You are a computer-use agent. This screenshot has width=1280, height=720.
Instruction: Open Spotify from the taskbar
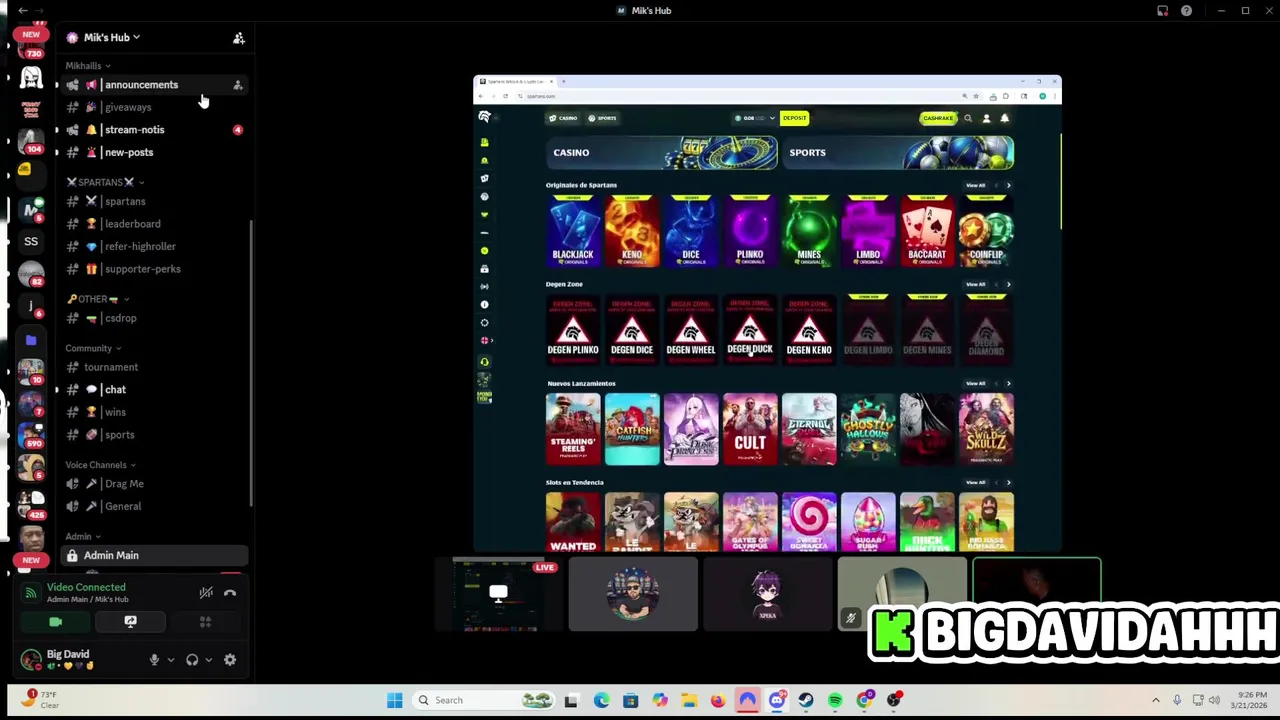[835, 700]
